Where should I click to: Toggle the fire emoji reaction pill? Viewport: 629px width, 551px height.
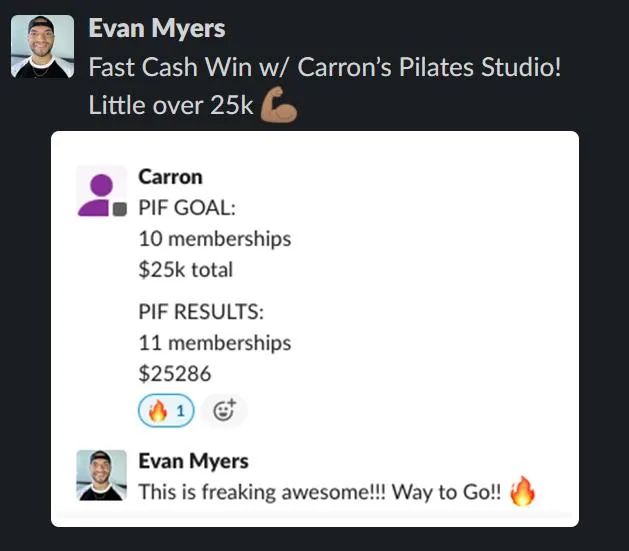166,411
